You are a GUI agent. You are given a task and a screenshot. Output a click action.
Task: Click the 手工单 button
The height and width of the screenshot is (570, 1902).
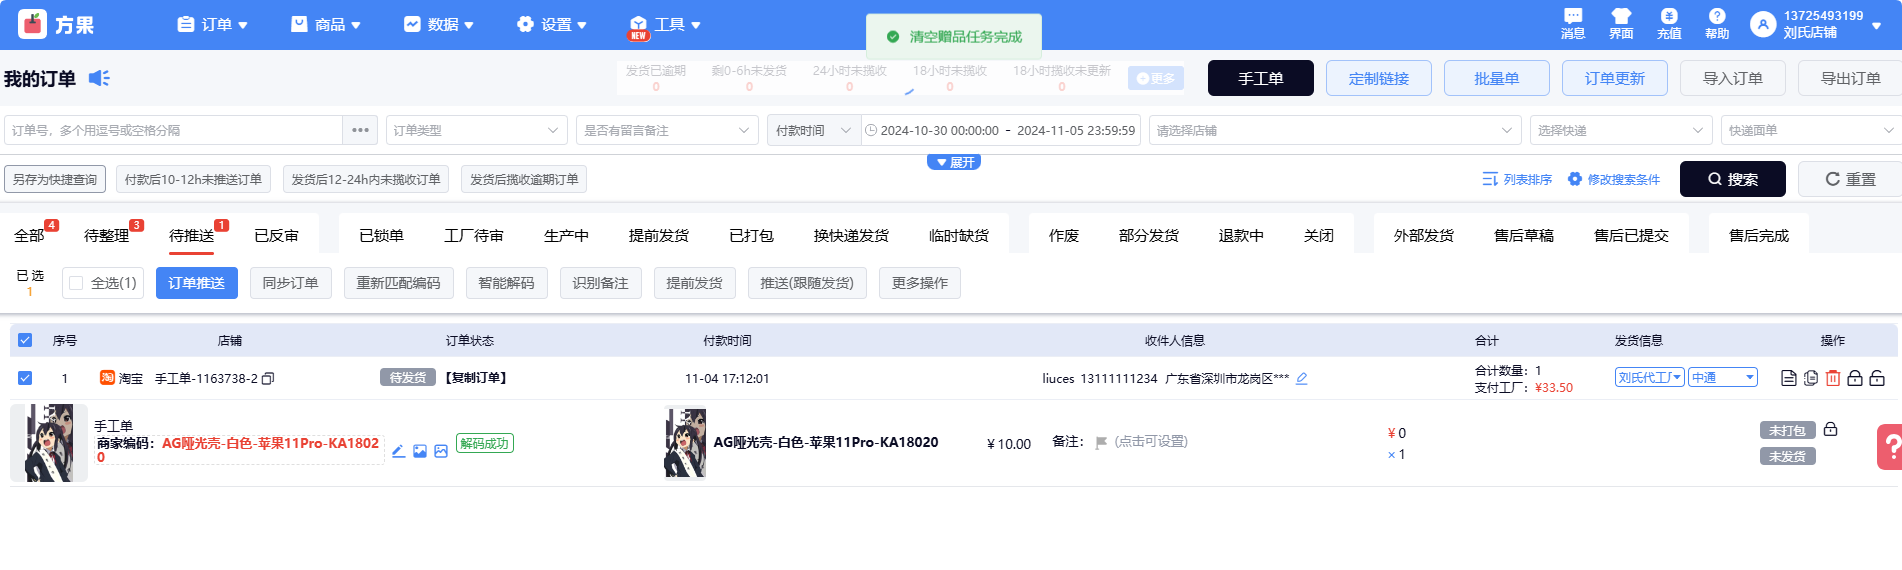1261,78
